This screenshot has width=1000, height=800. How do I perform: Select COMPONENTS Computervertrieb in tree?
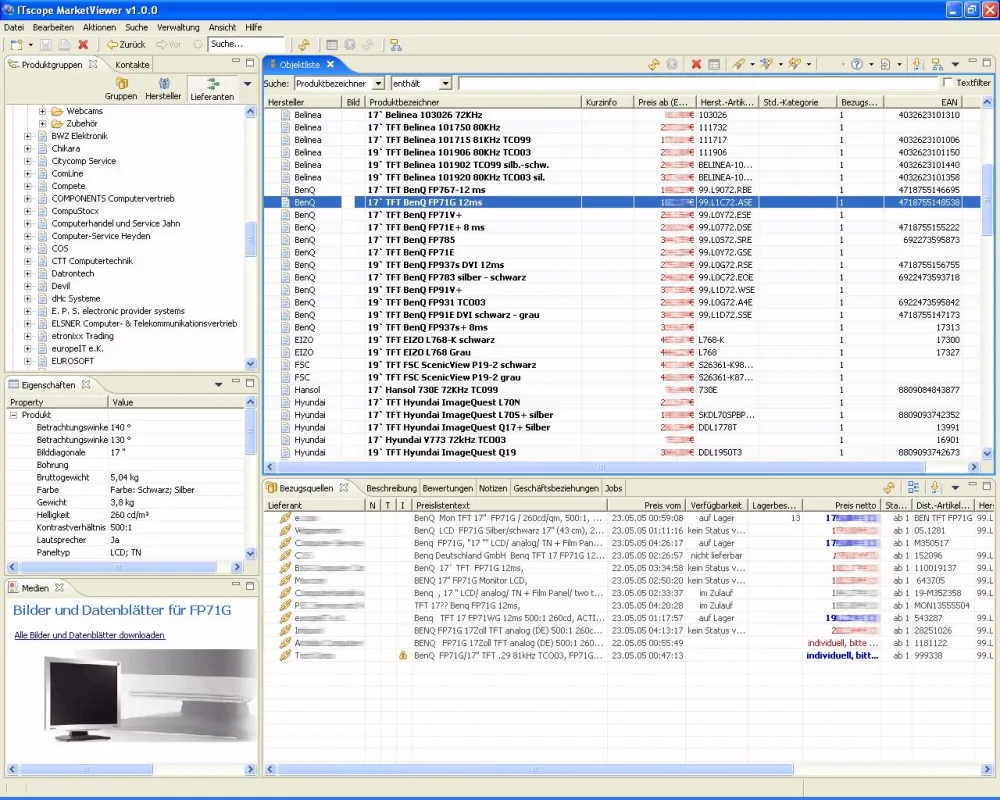113,198
